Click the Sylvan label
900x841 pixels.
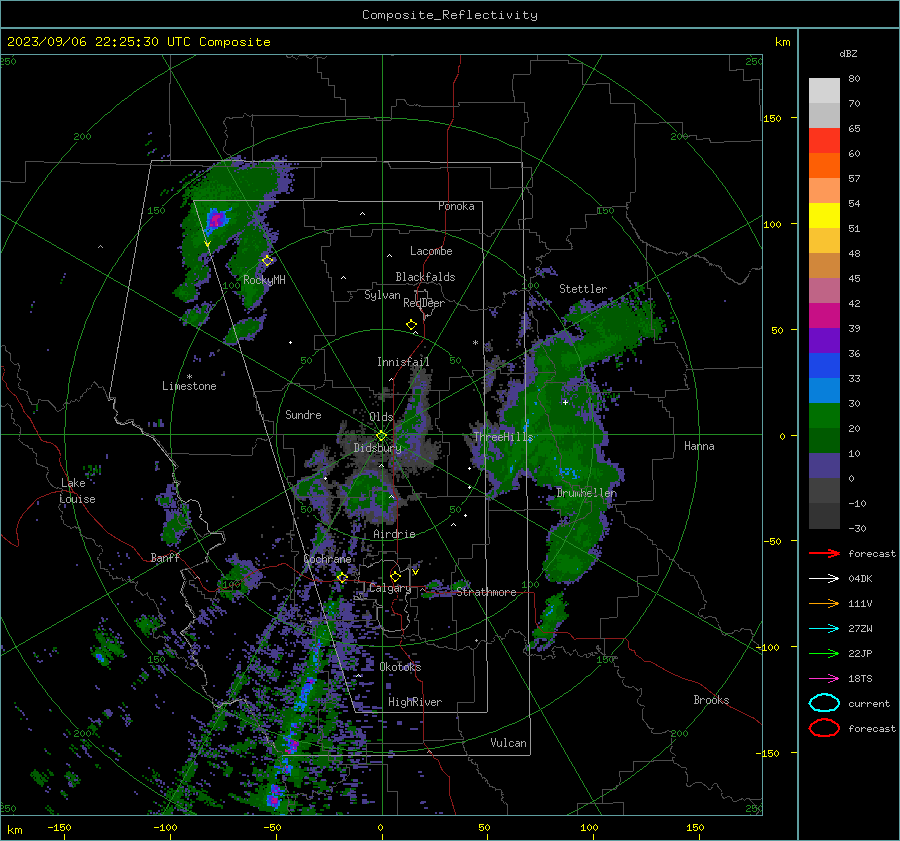(382, 295)
